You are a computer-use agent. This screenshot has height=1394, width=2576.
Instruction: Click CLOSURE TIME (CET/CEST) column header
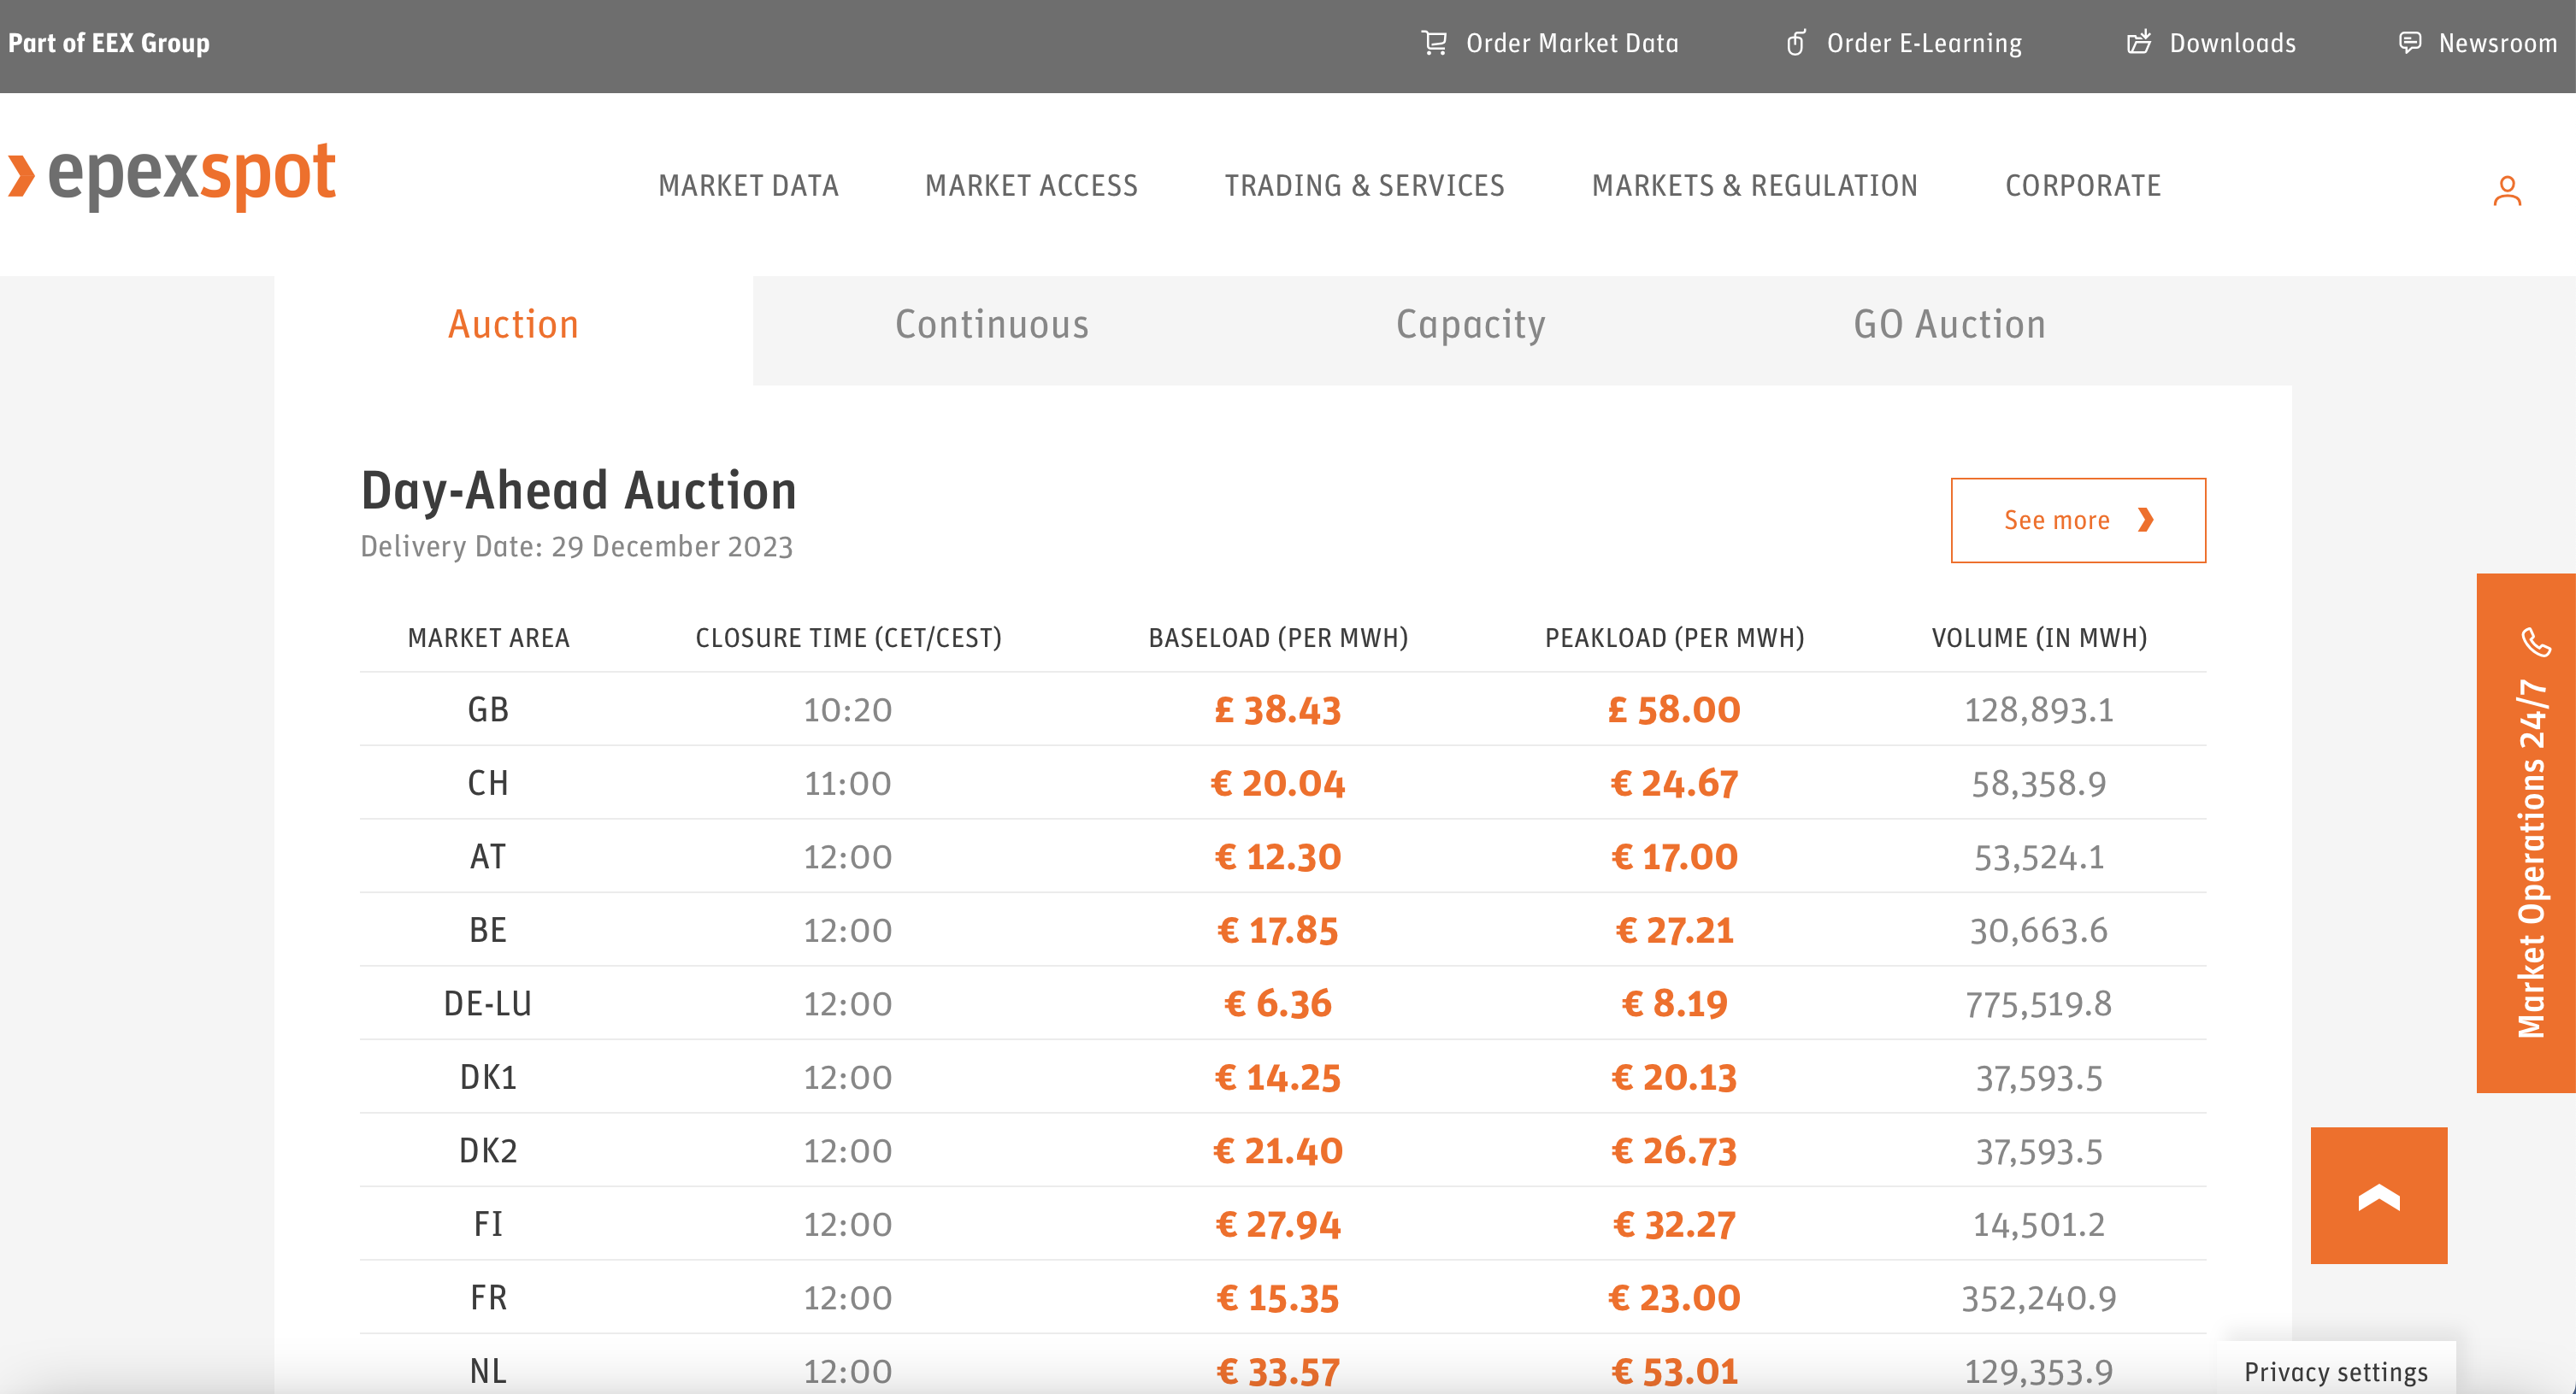click(x=848, y=638)
